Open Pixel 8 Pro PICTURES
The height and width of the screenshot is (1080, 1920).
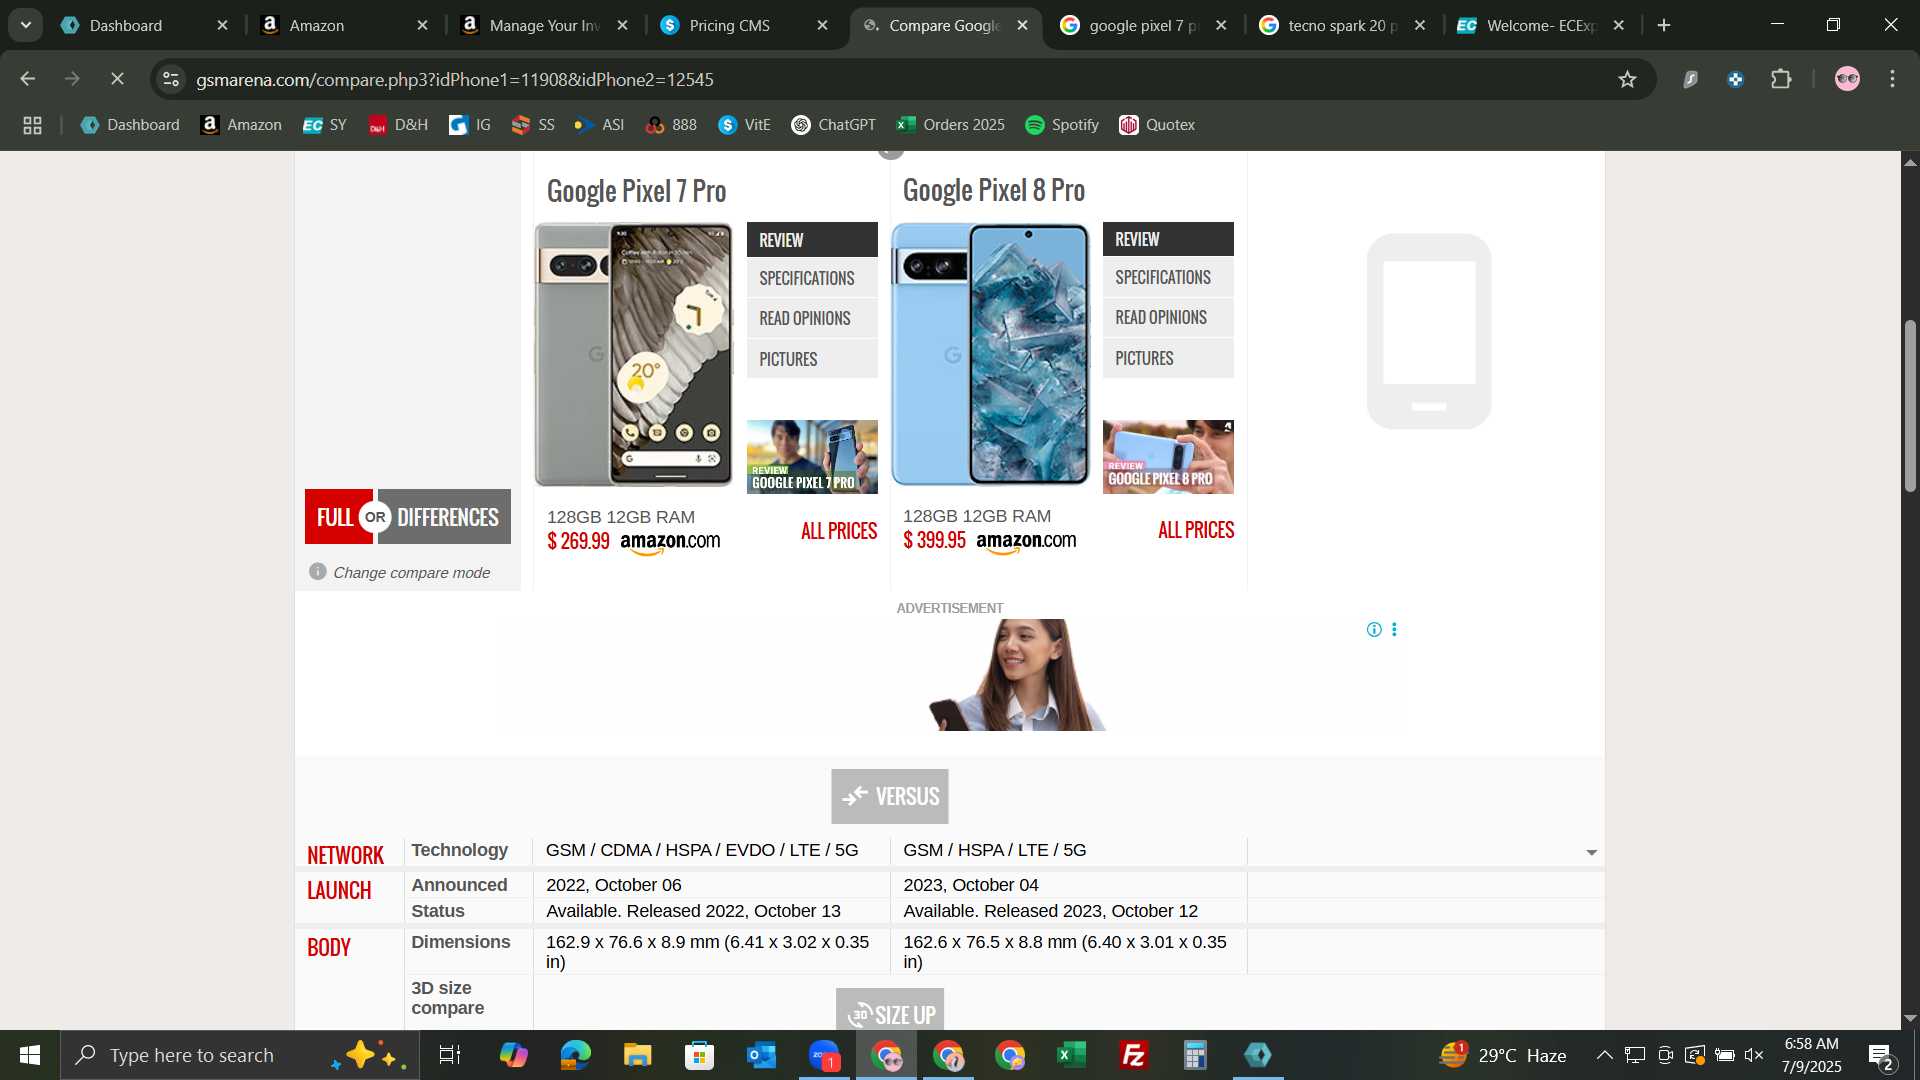[1168, 358]
